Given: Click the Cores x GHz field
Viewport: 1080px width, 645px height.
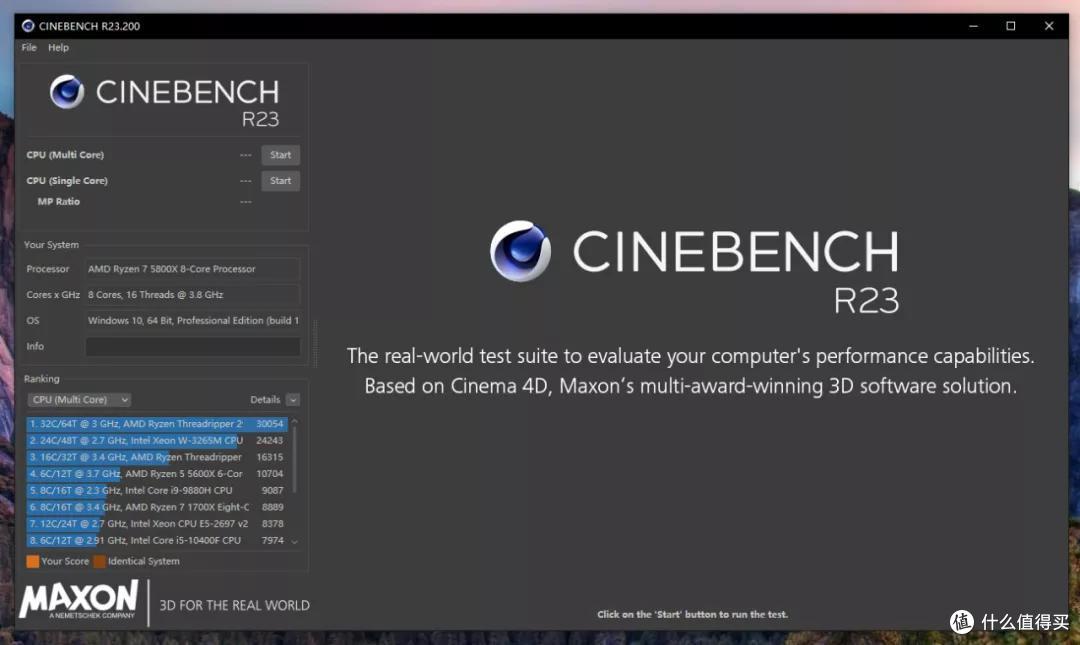Looking at the screenshot, I should point(193,294).
